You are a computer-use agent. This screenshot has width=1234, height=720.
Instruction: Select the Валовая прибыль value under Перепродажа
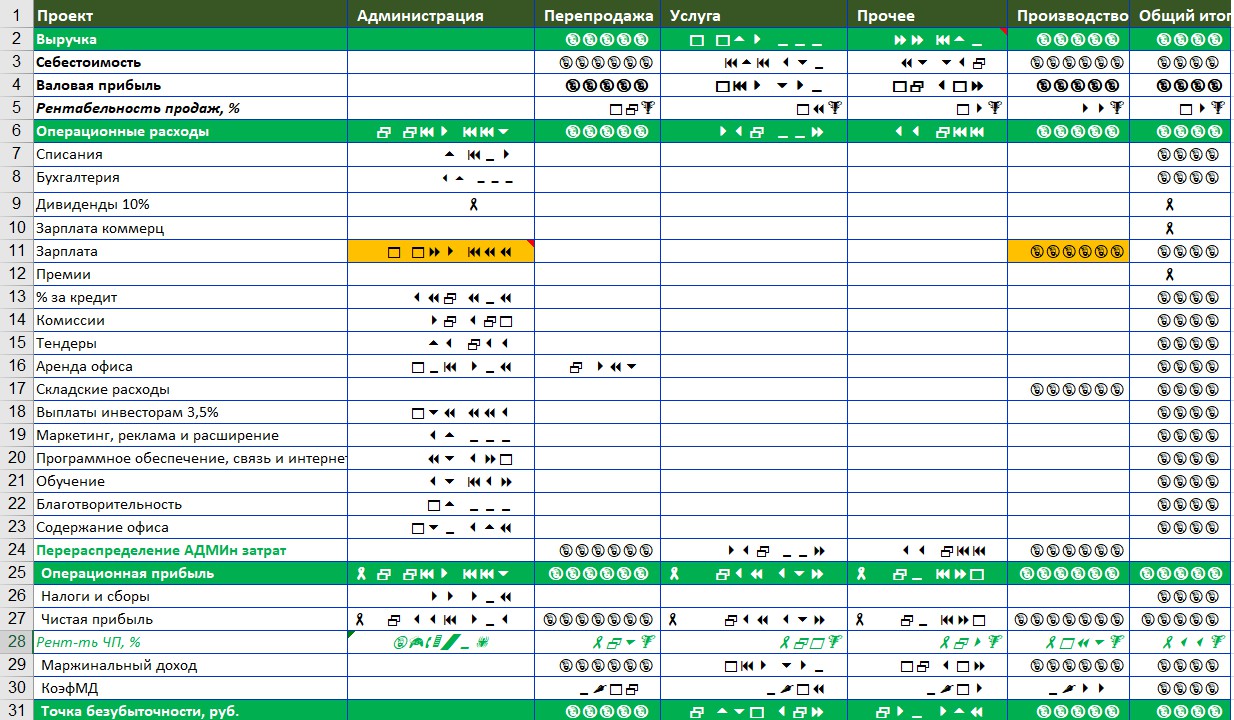pos(597,85)
